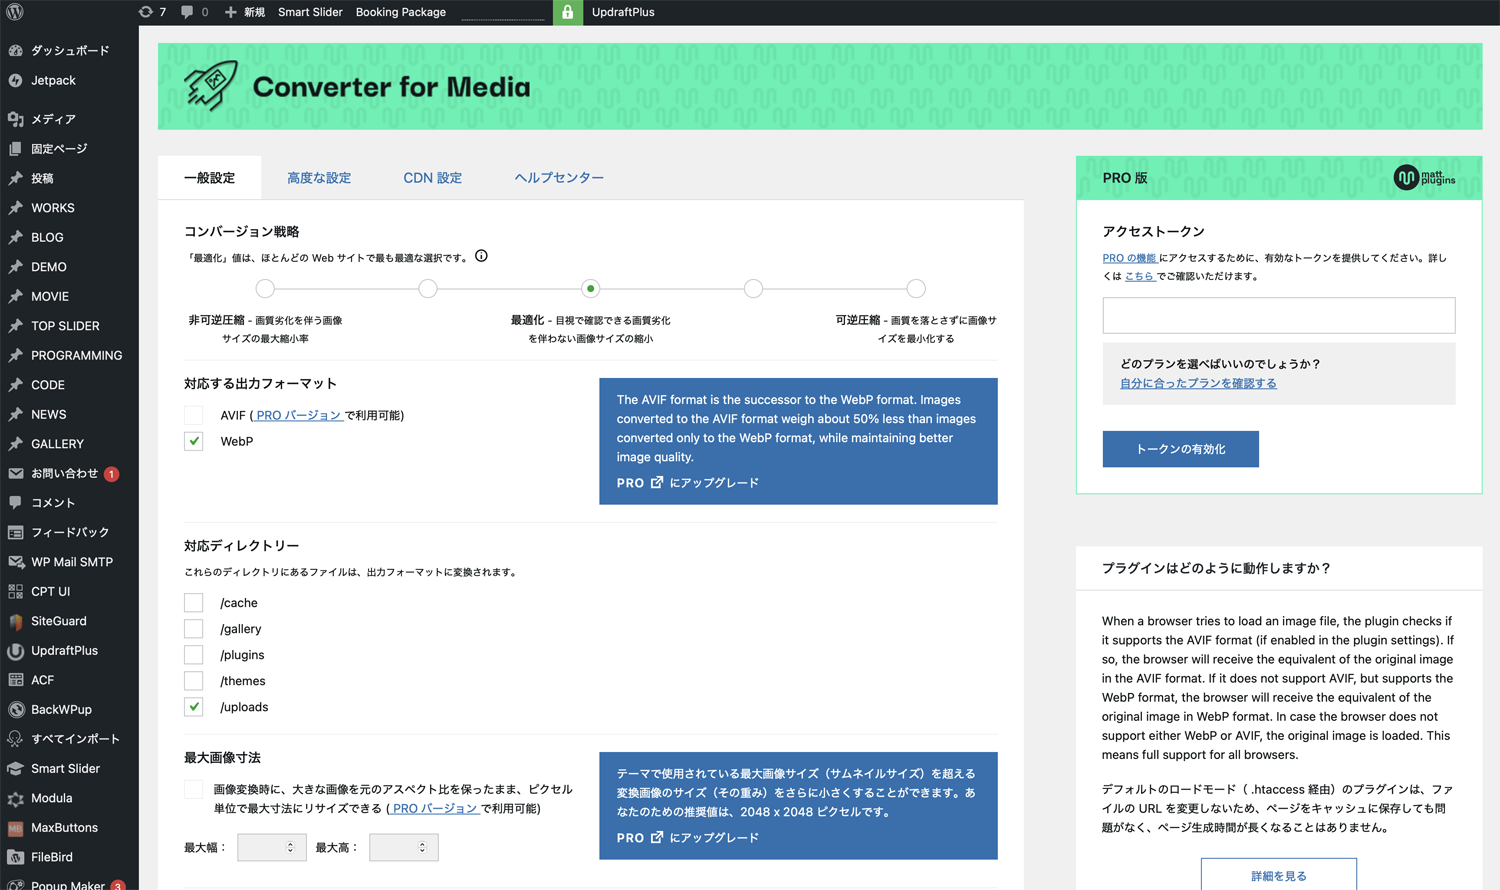Select the 可逆圧縮 point on strategy slider

coord(915,288)
